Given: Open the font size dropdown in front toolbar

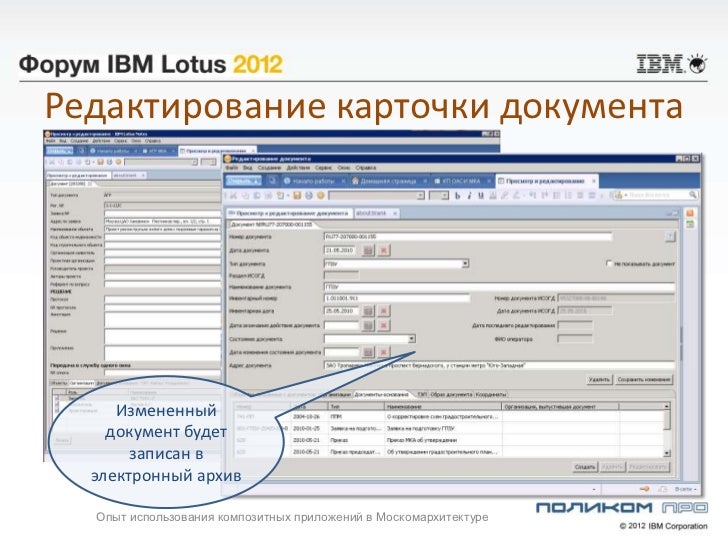Looking at the screenshot, I should click(x=445, y=195).
